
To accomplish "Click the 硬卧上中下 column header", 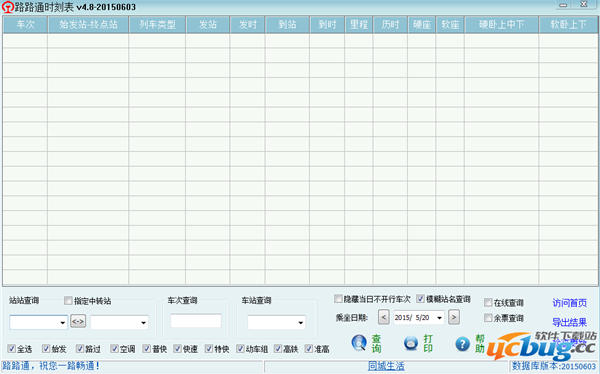I will point(501,24).
